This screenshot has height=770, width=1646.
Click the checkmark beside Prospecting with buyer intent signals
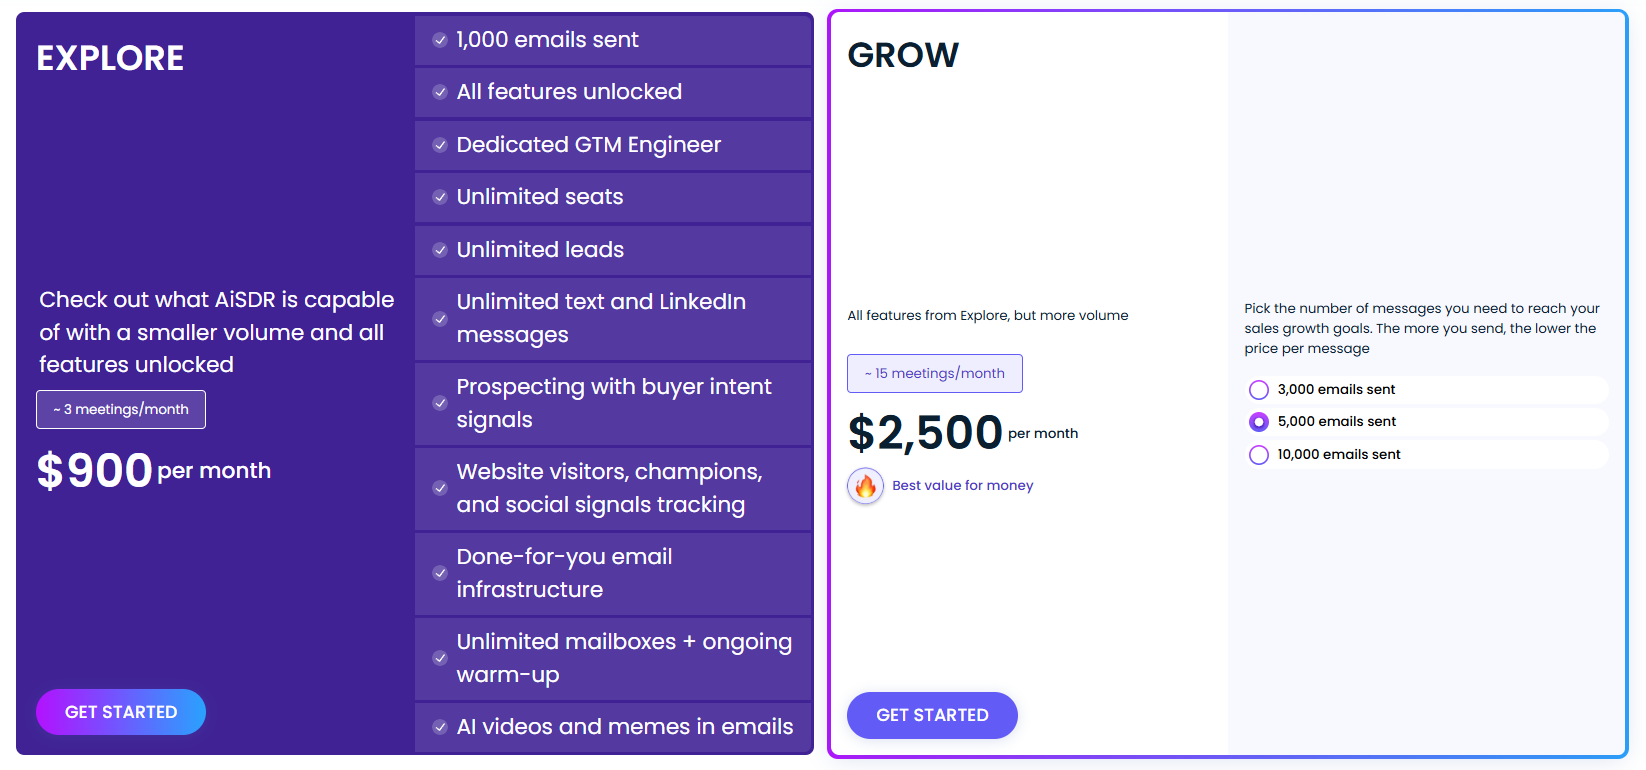click(439, 403)
